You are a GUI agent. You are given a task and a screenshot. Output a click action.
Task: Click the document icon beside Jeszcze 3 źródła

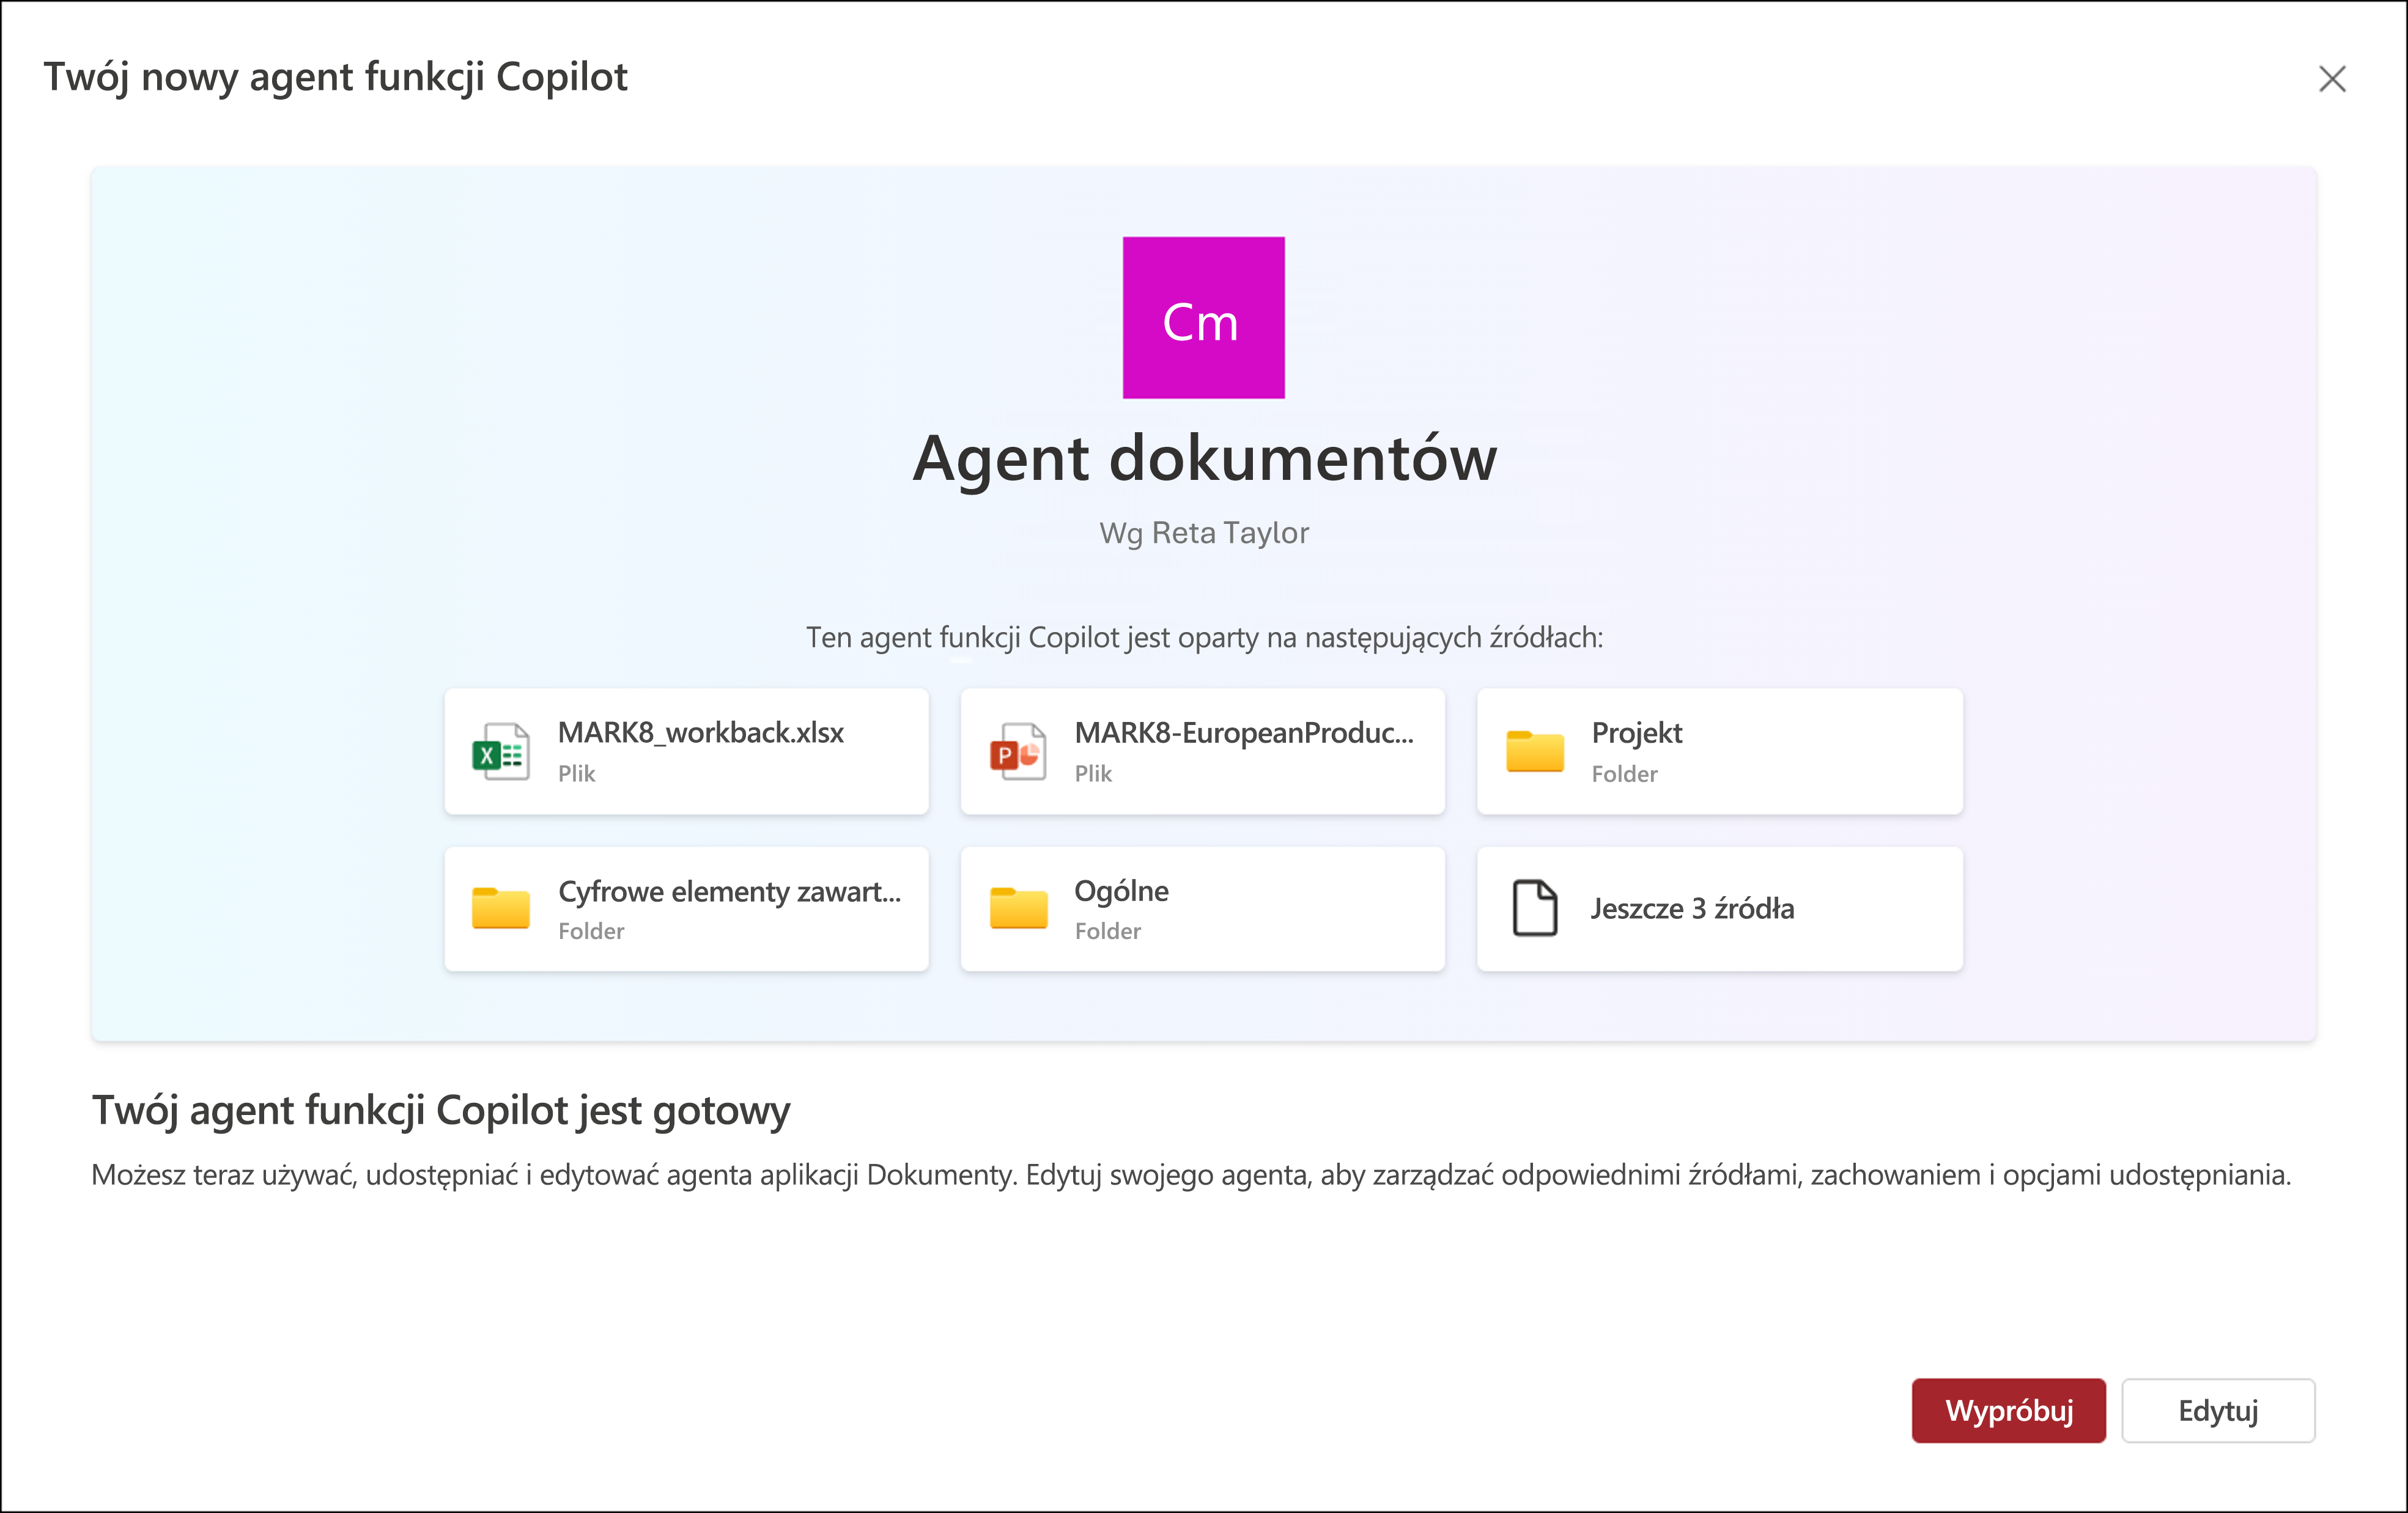click(x=1535, y=908)
